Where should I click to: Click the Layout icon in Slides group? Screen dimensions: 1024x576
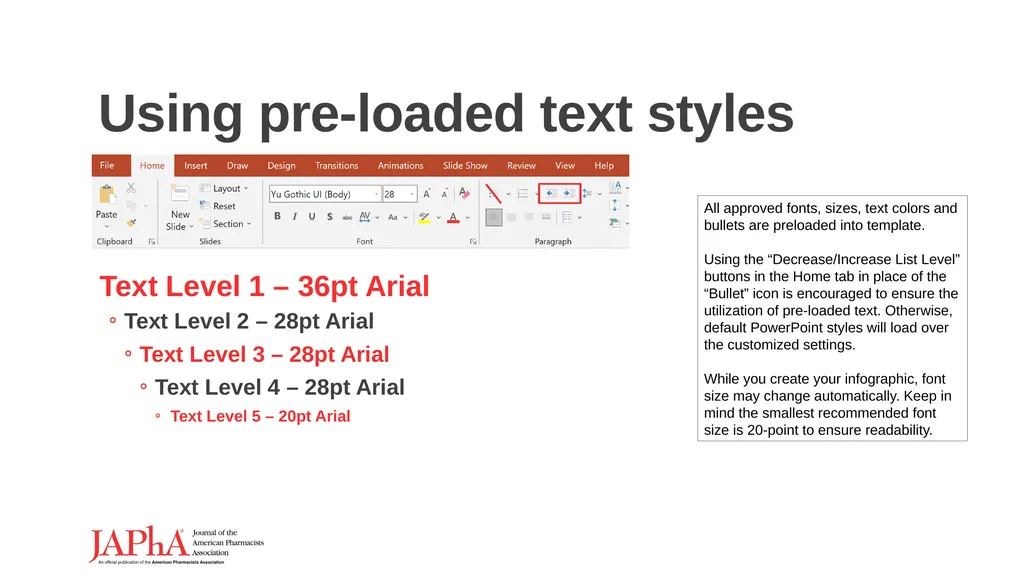pos(205,188)
